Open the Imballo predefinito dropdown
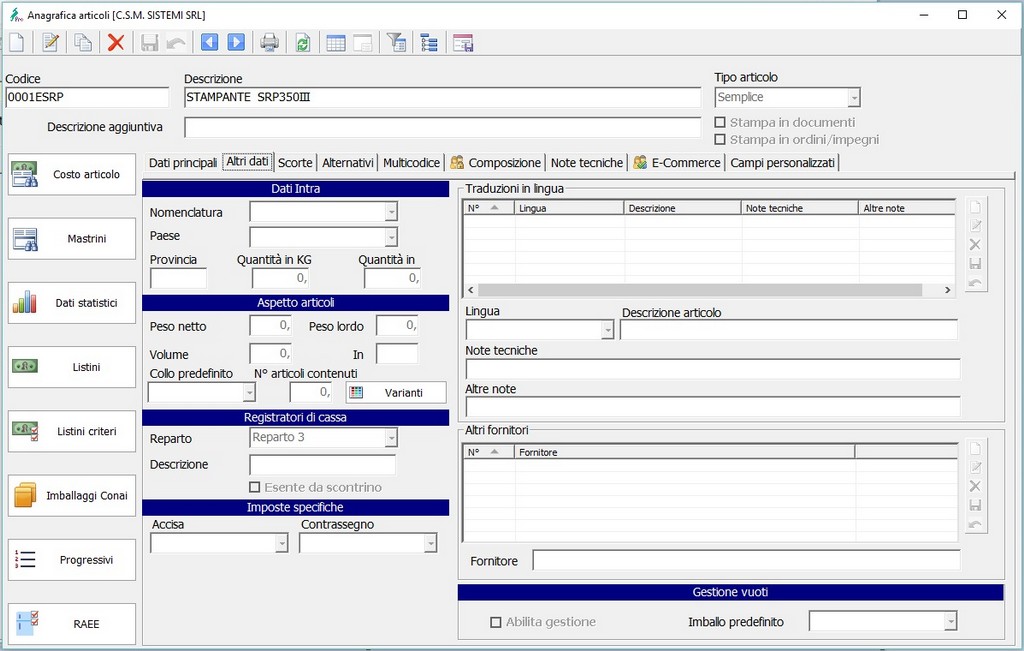This screenshot has height=651, width=1024. 951,621
